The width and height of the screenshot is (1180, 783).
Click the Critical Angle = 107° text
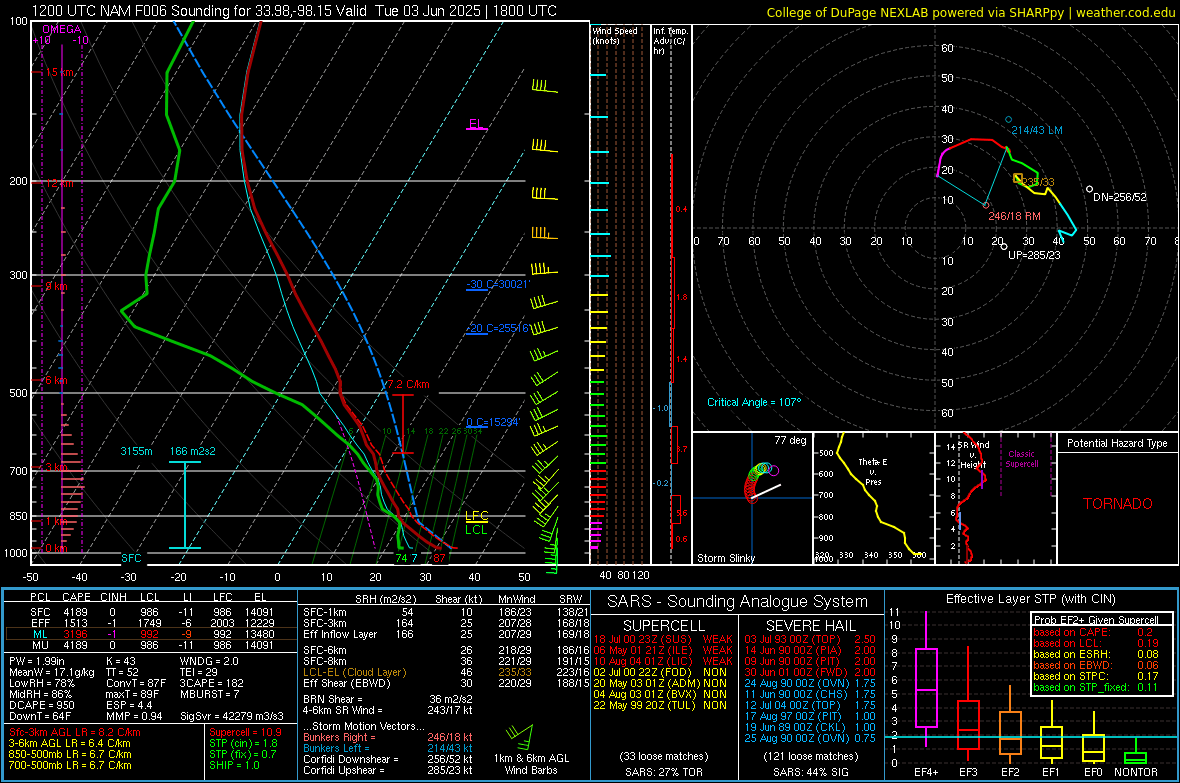coord(754,402)
